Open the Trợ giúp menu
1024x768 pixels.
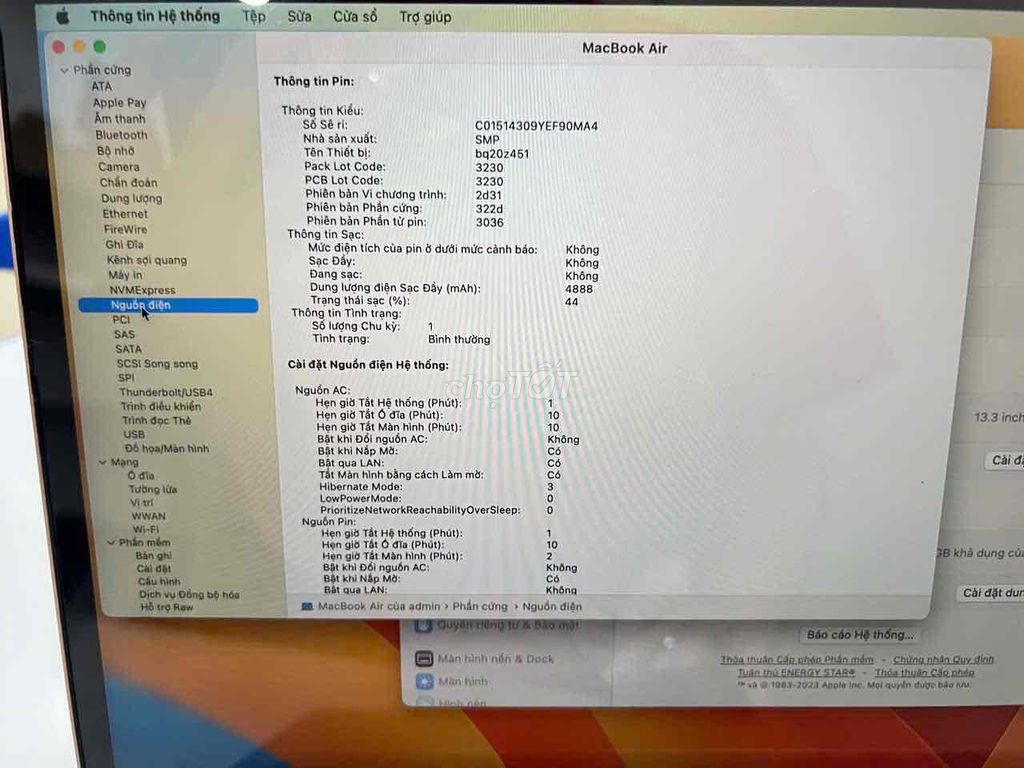click(425, 17)
